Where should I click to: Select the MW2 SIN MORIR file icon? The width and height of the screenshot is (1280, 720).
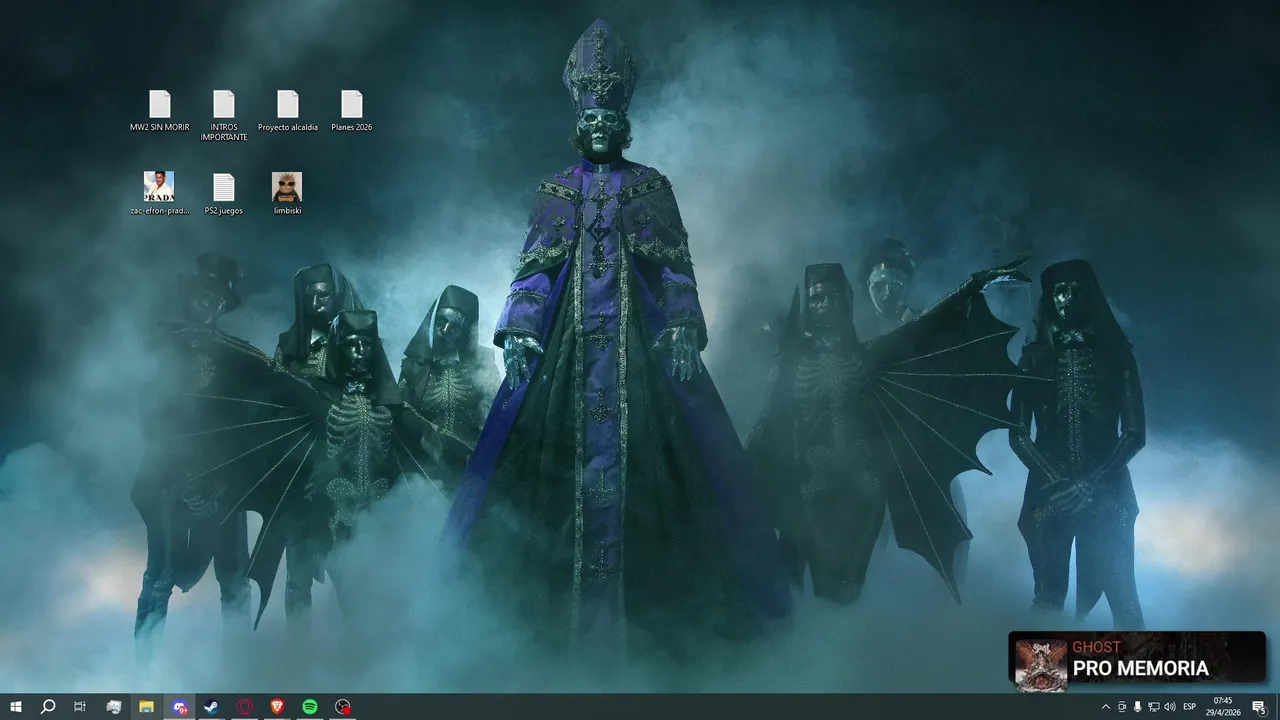[x=160, y=104]
